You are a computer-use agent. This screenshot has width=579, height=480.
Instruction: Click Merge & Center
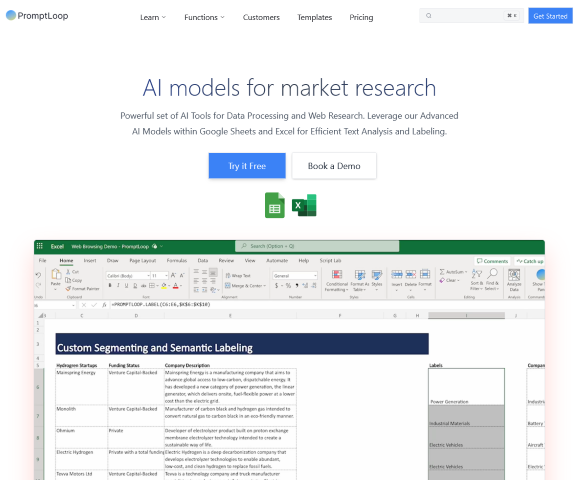[x=245, y=285]
